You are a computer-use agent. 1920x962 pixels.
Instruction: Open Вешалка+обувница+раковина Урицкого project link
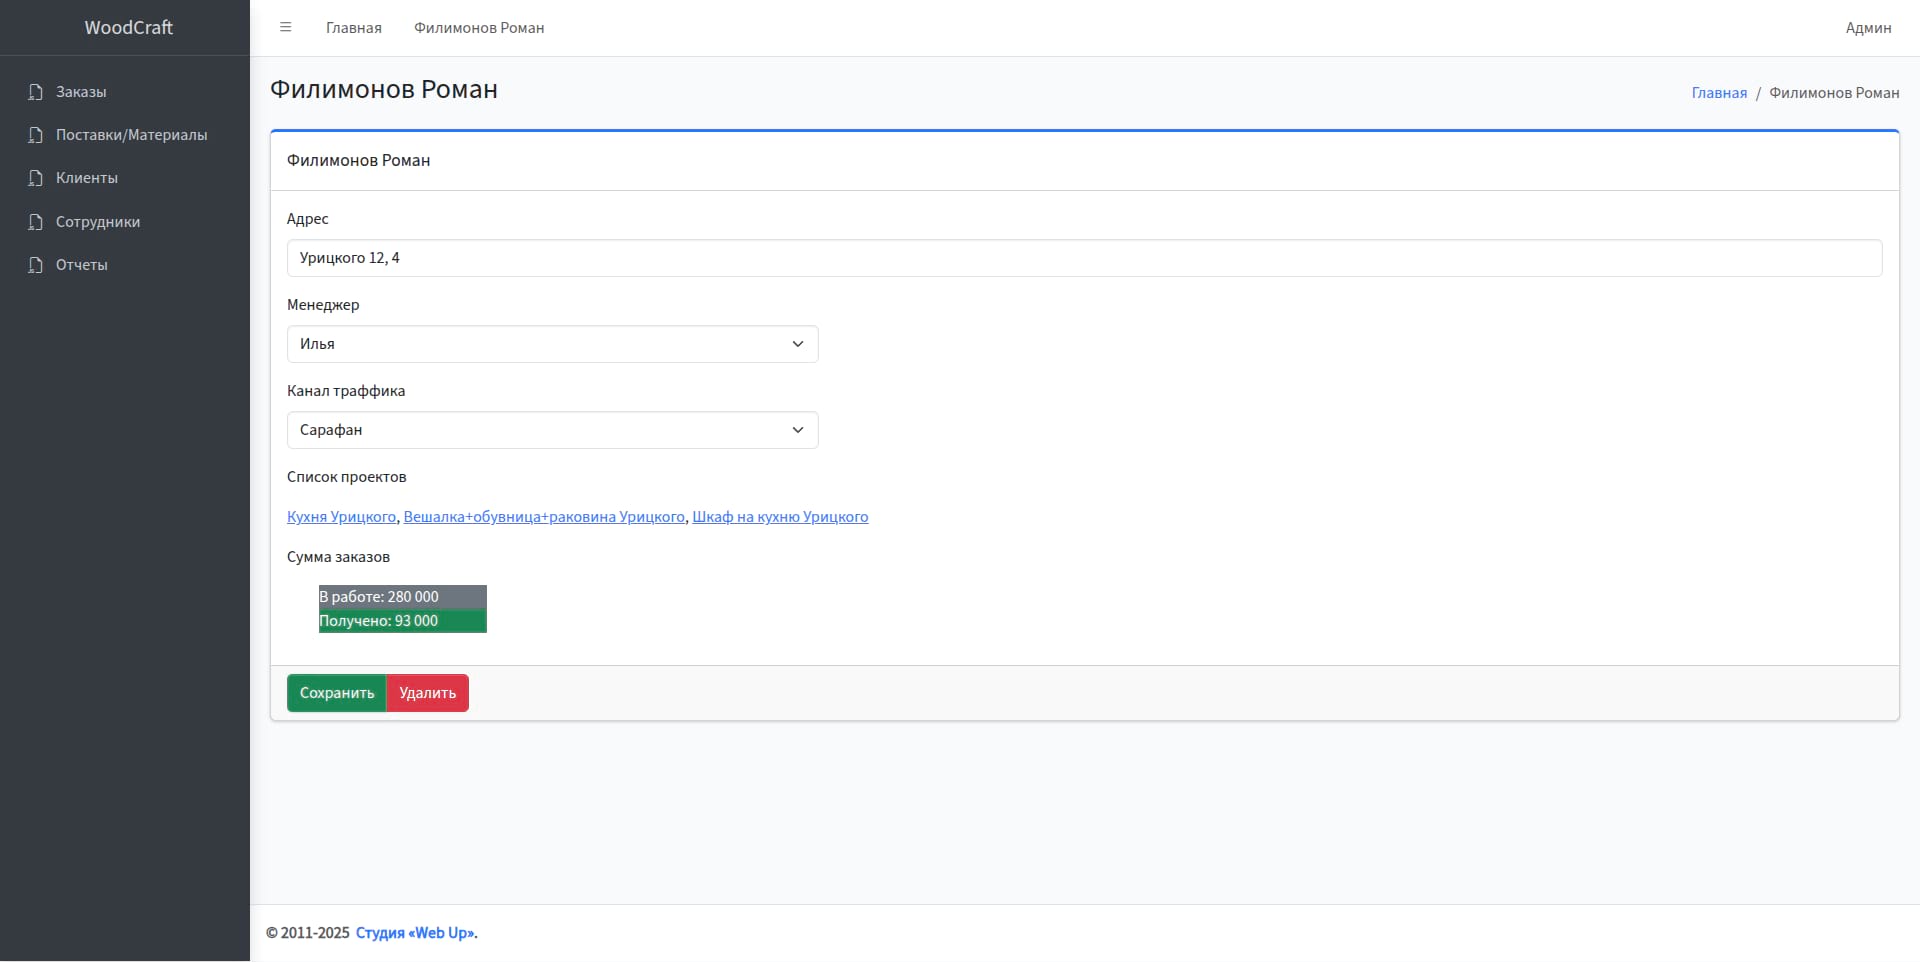click(544, 517)
